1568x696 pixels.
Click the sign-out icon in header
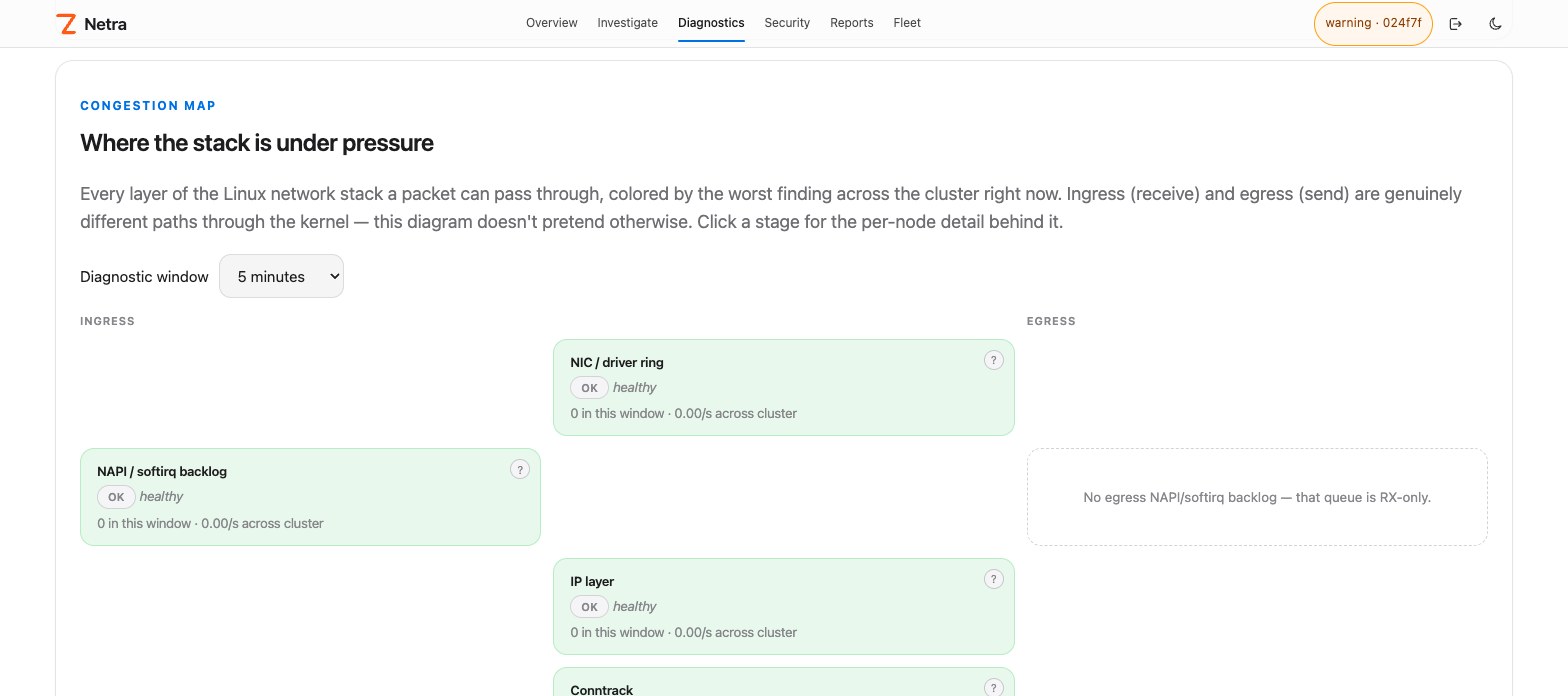1456,23
